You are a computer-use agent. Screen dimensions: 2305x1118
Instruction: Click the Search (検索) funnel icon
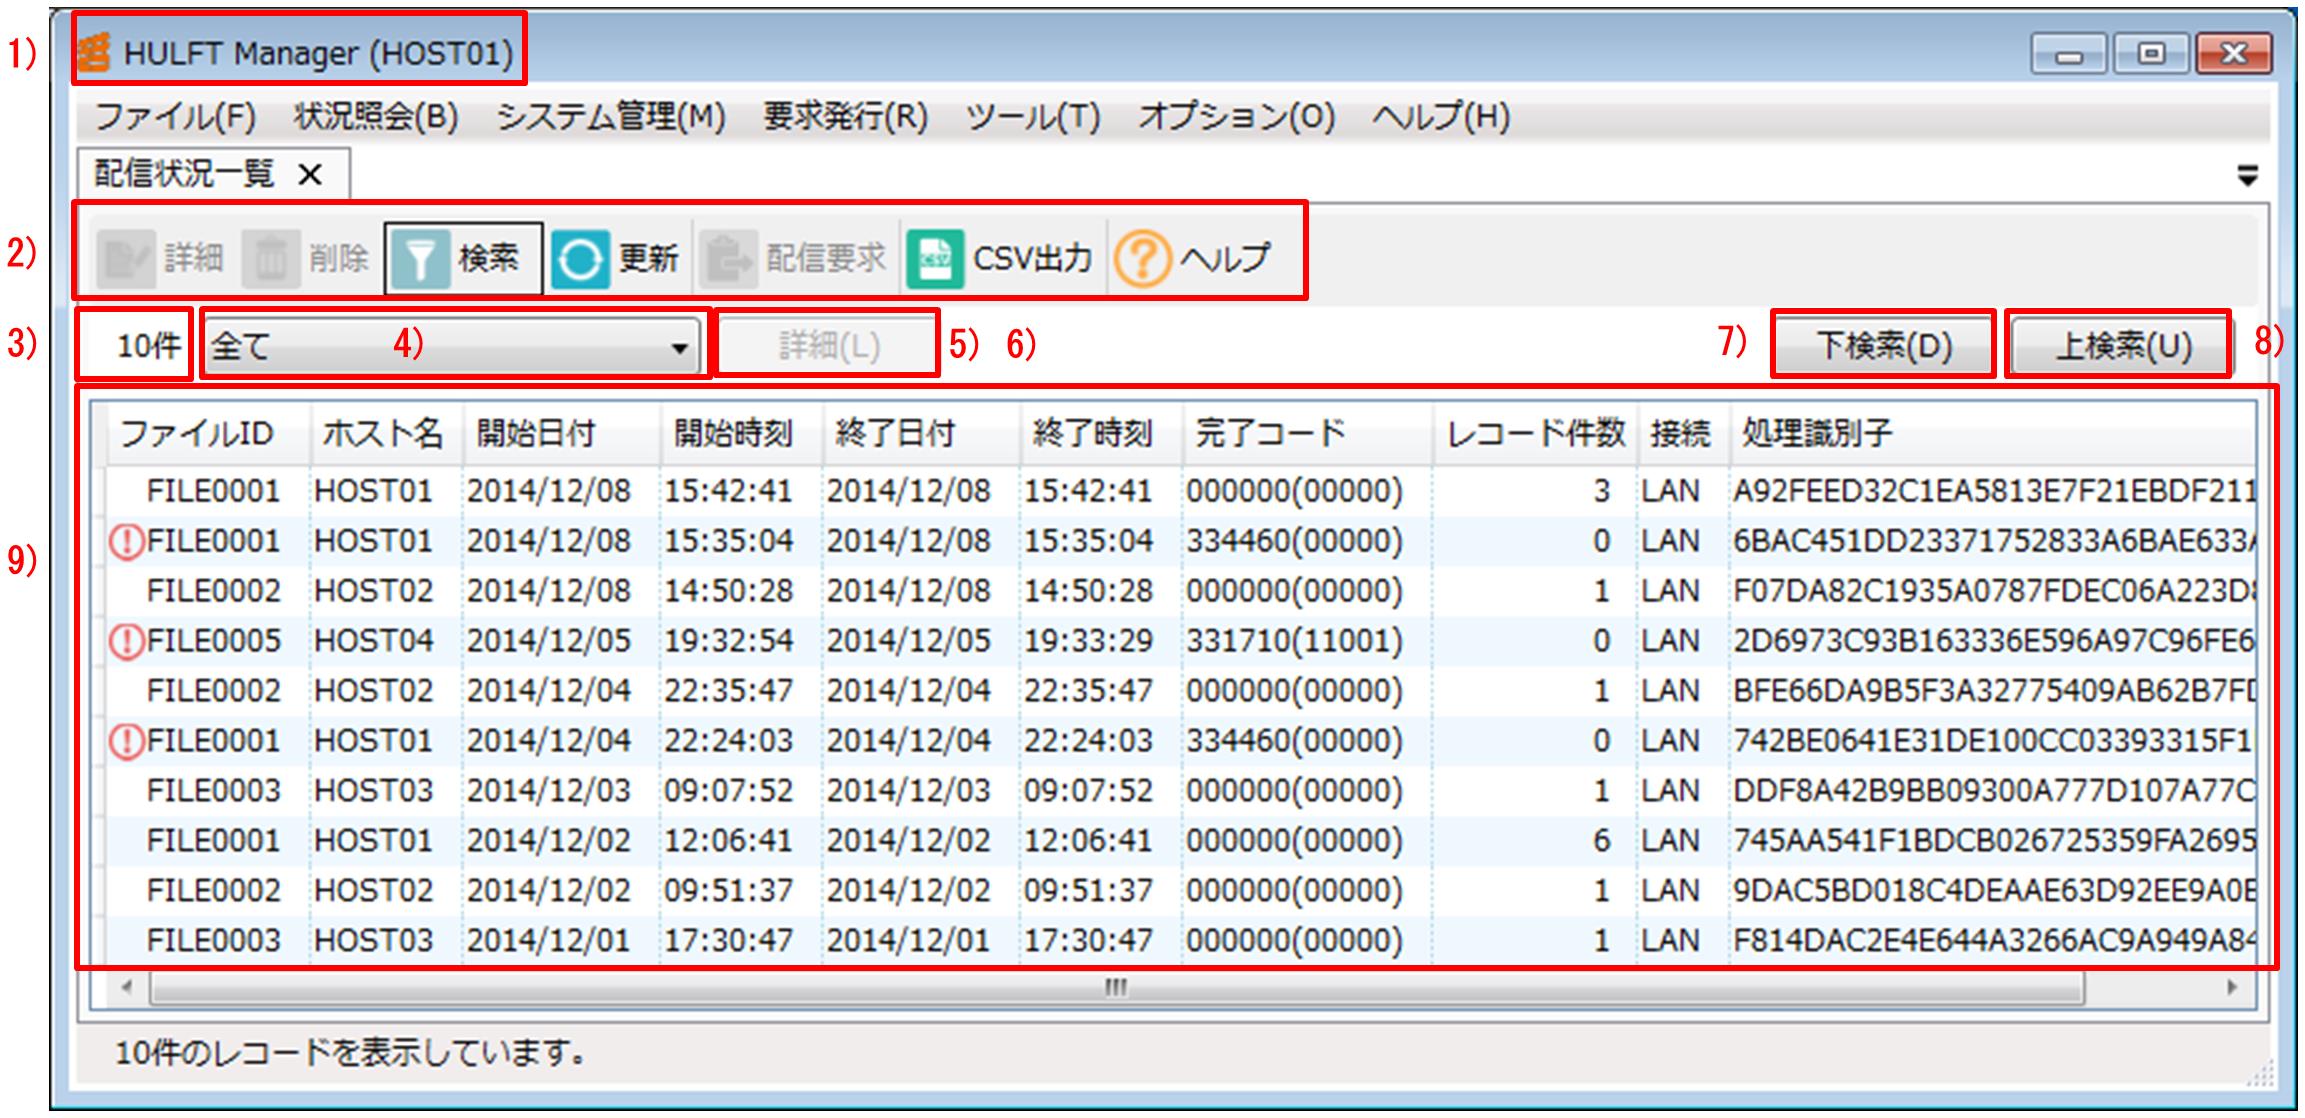click(x=420, y=260)
